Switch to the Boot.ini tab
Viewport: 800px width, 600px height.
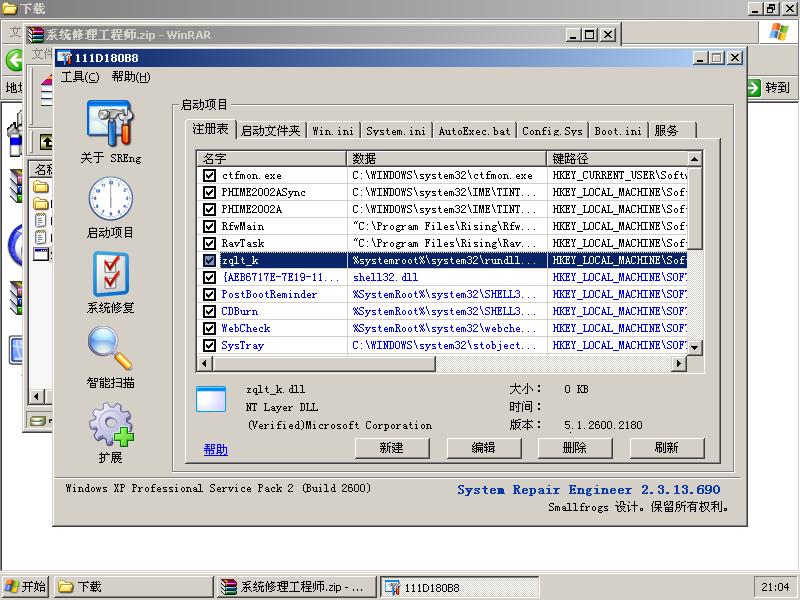pos(618,131)
